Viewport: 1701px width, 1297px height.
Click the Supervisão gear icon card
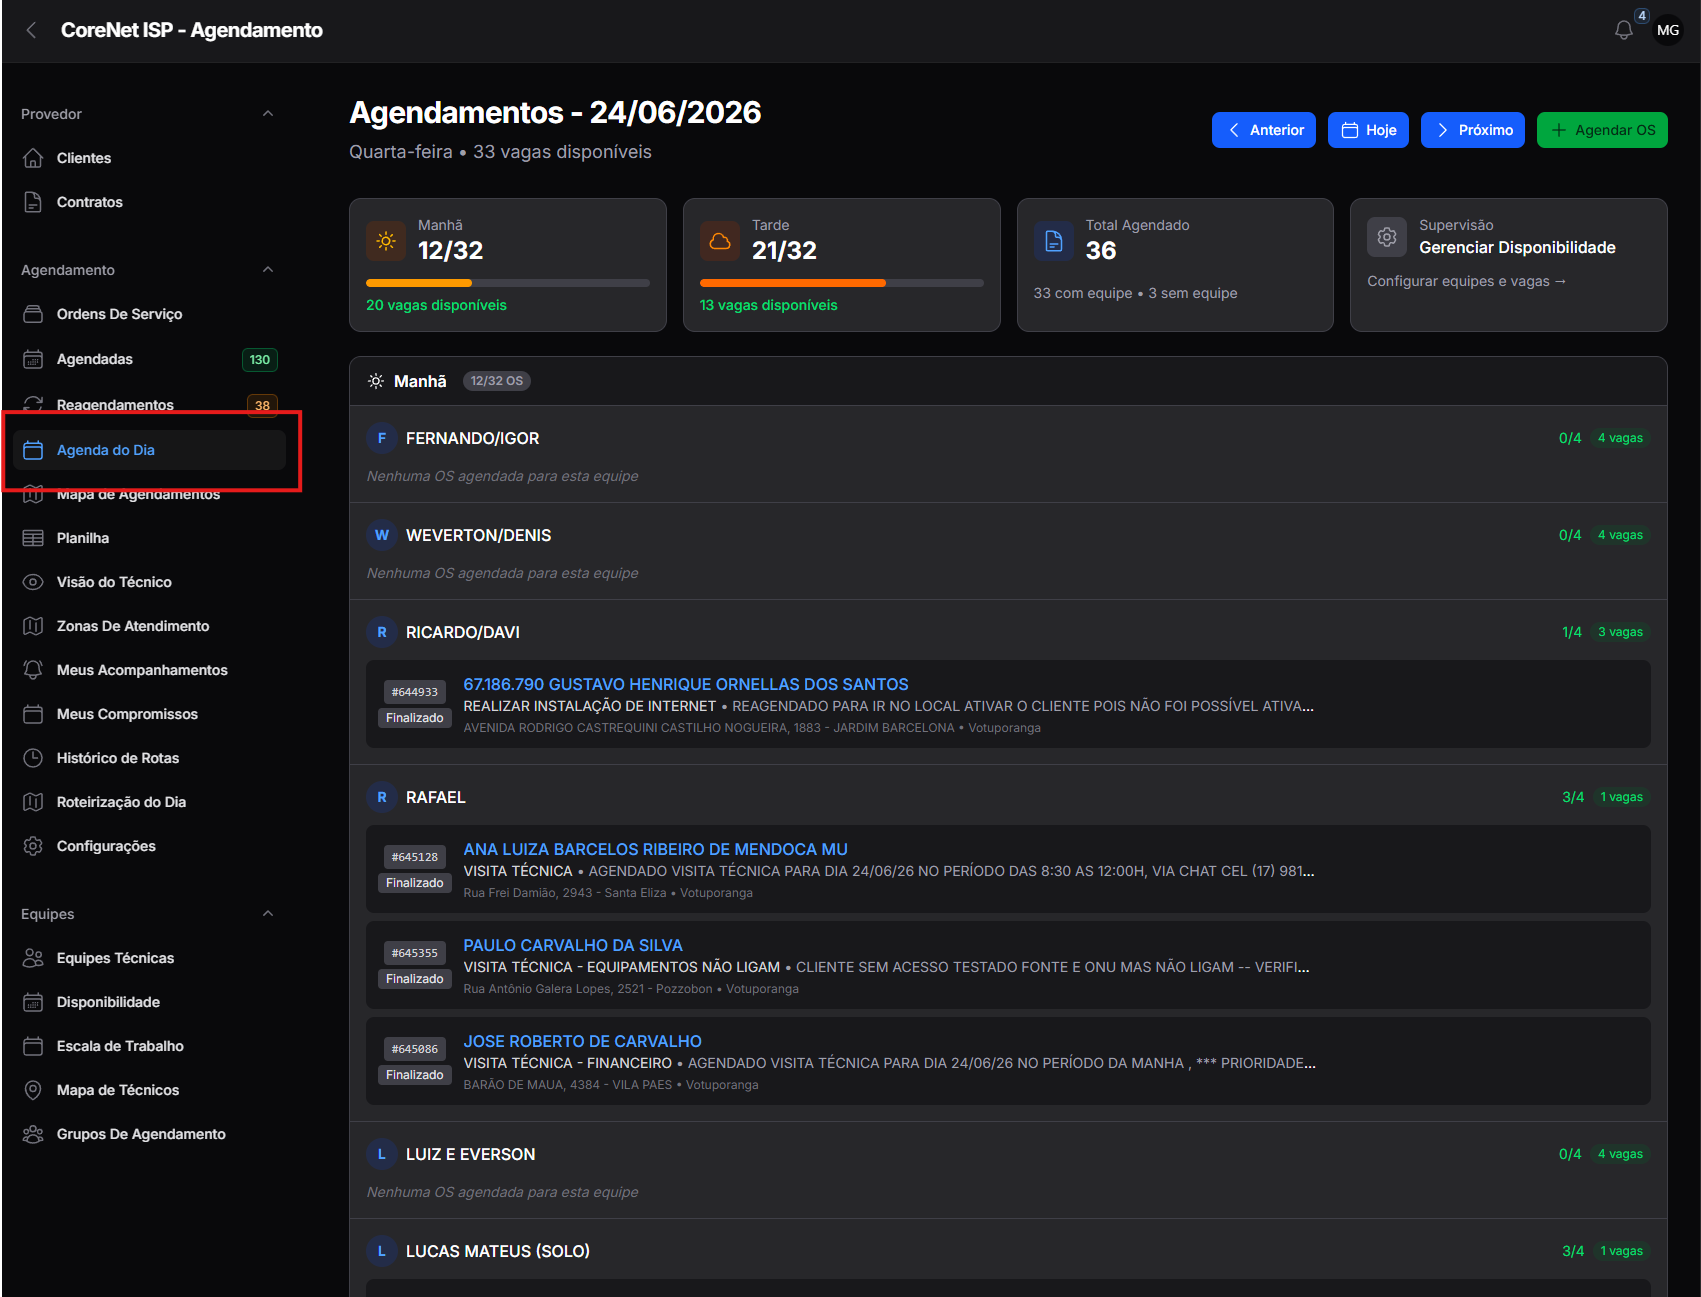[x=1387, y=238]
